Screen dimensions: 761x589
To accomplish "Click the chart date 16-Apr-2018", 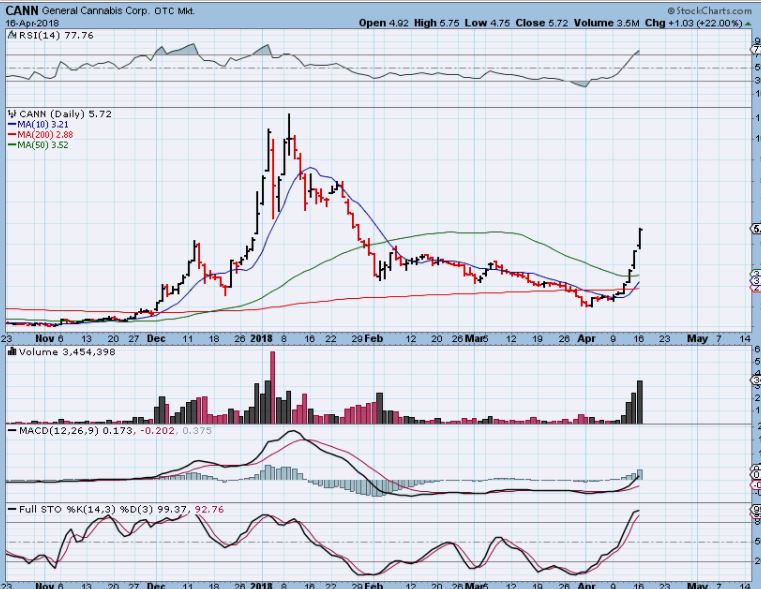I will tap(32, 23).
